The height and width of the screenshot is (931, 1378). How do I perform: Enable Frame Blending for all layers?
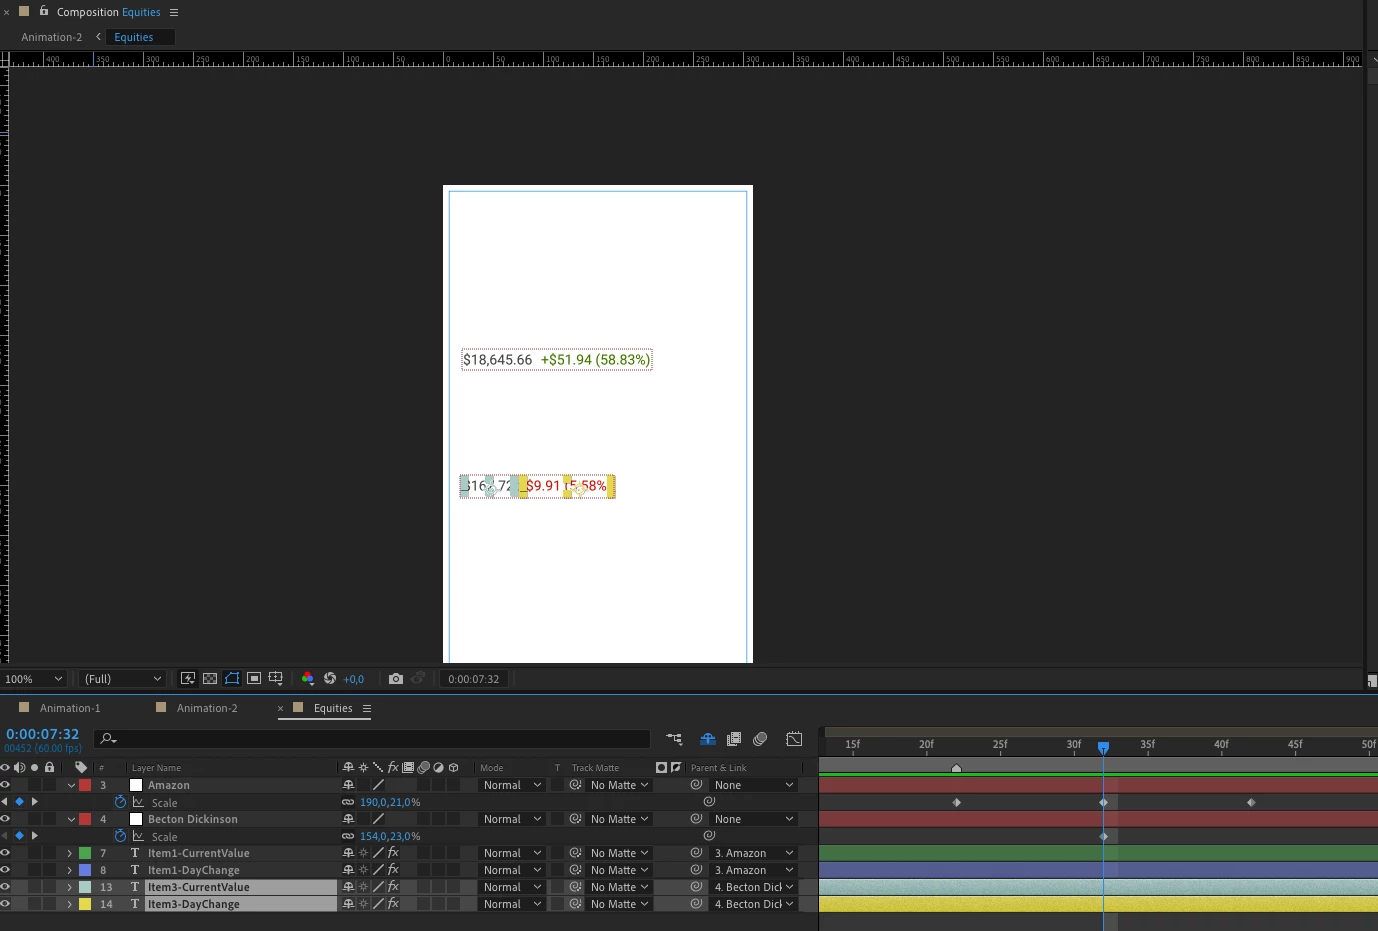coord(734,739)
